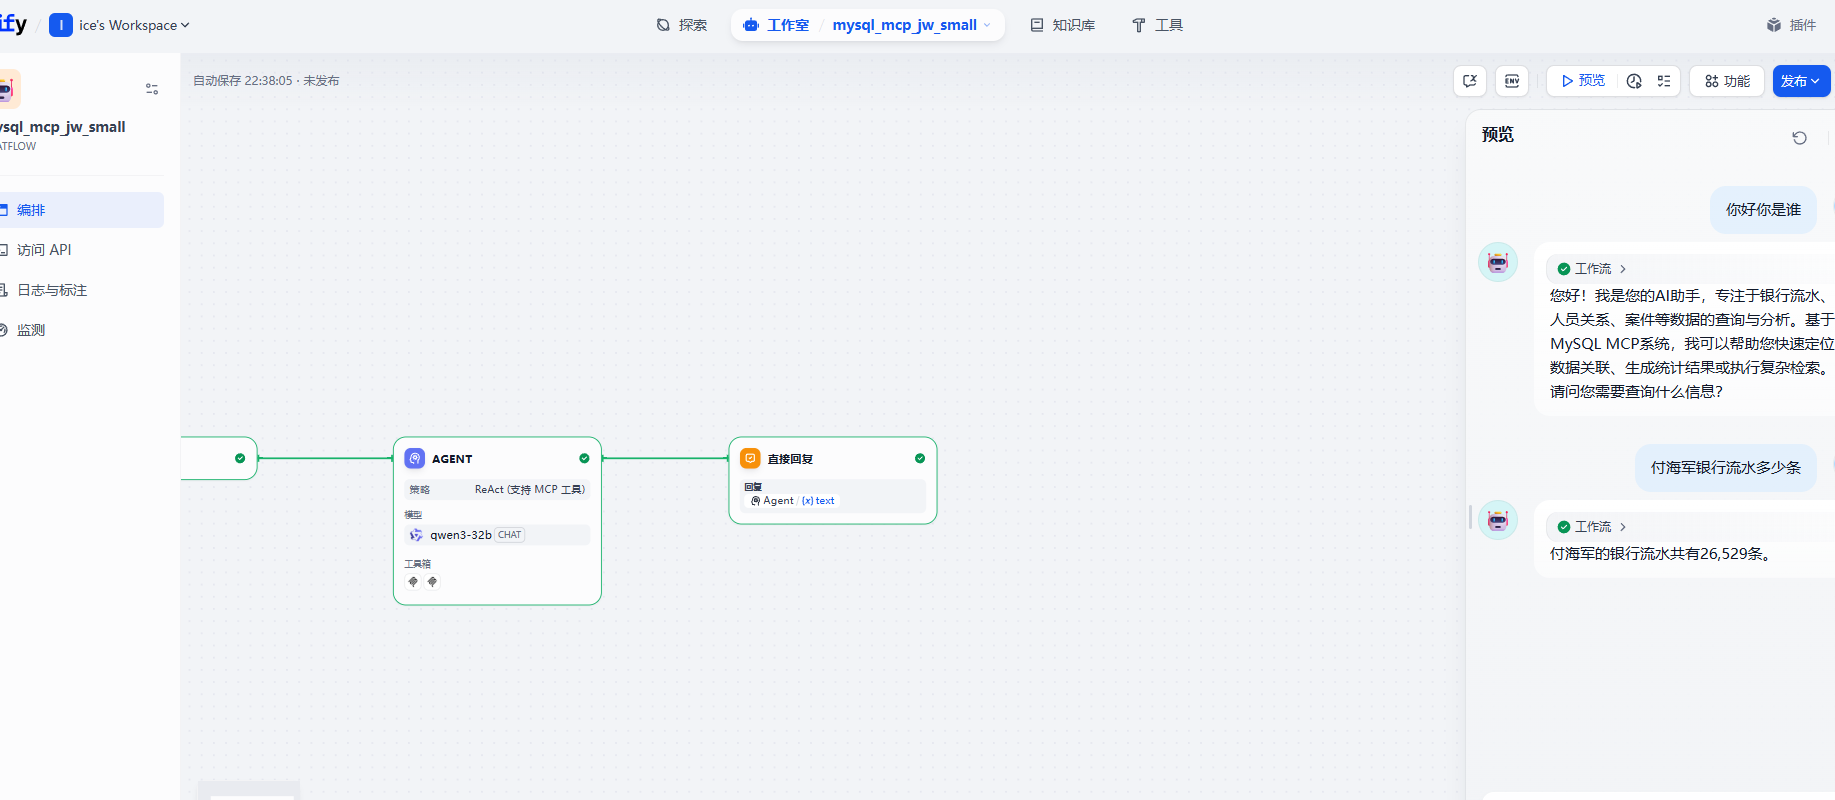
Task: Click the first bot avatar in preview
Action: tap(1498, 262)
